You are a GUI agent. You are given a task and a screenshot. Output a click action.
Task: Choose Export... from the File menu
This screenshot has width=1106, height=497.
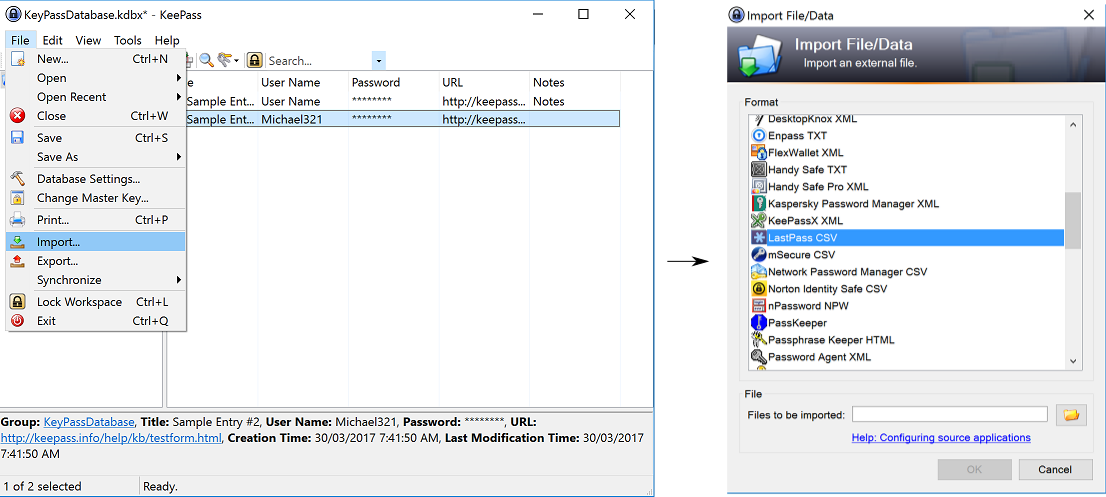tap(96, 261)
